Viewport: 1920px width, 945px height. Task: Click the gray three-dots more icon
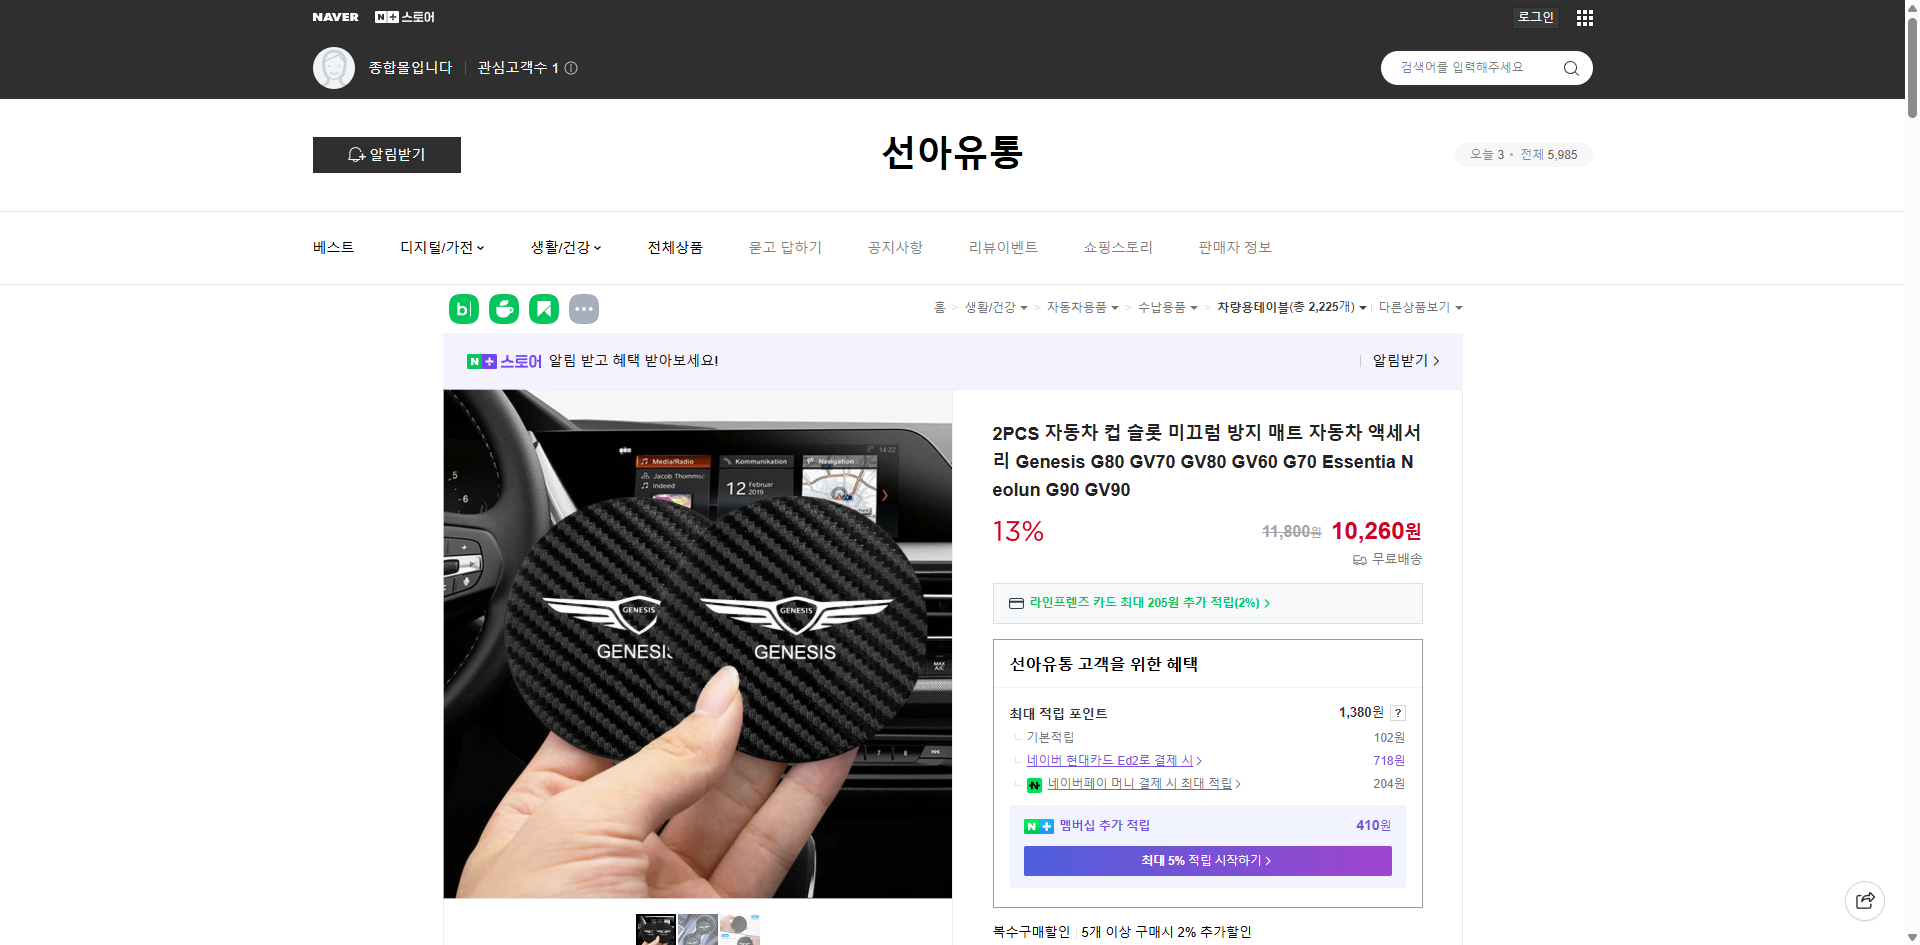(584, 309)
